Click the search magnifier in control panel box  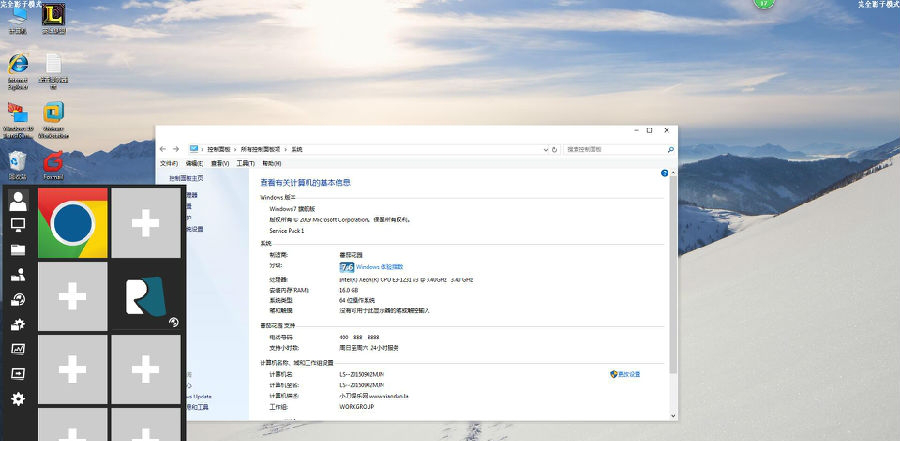[x=670, y=149]
